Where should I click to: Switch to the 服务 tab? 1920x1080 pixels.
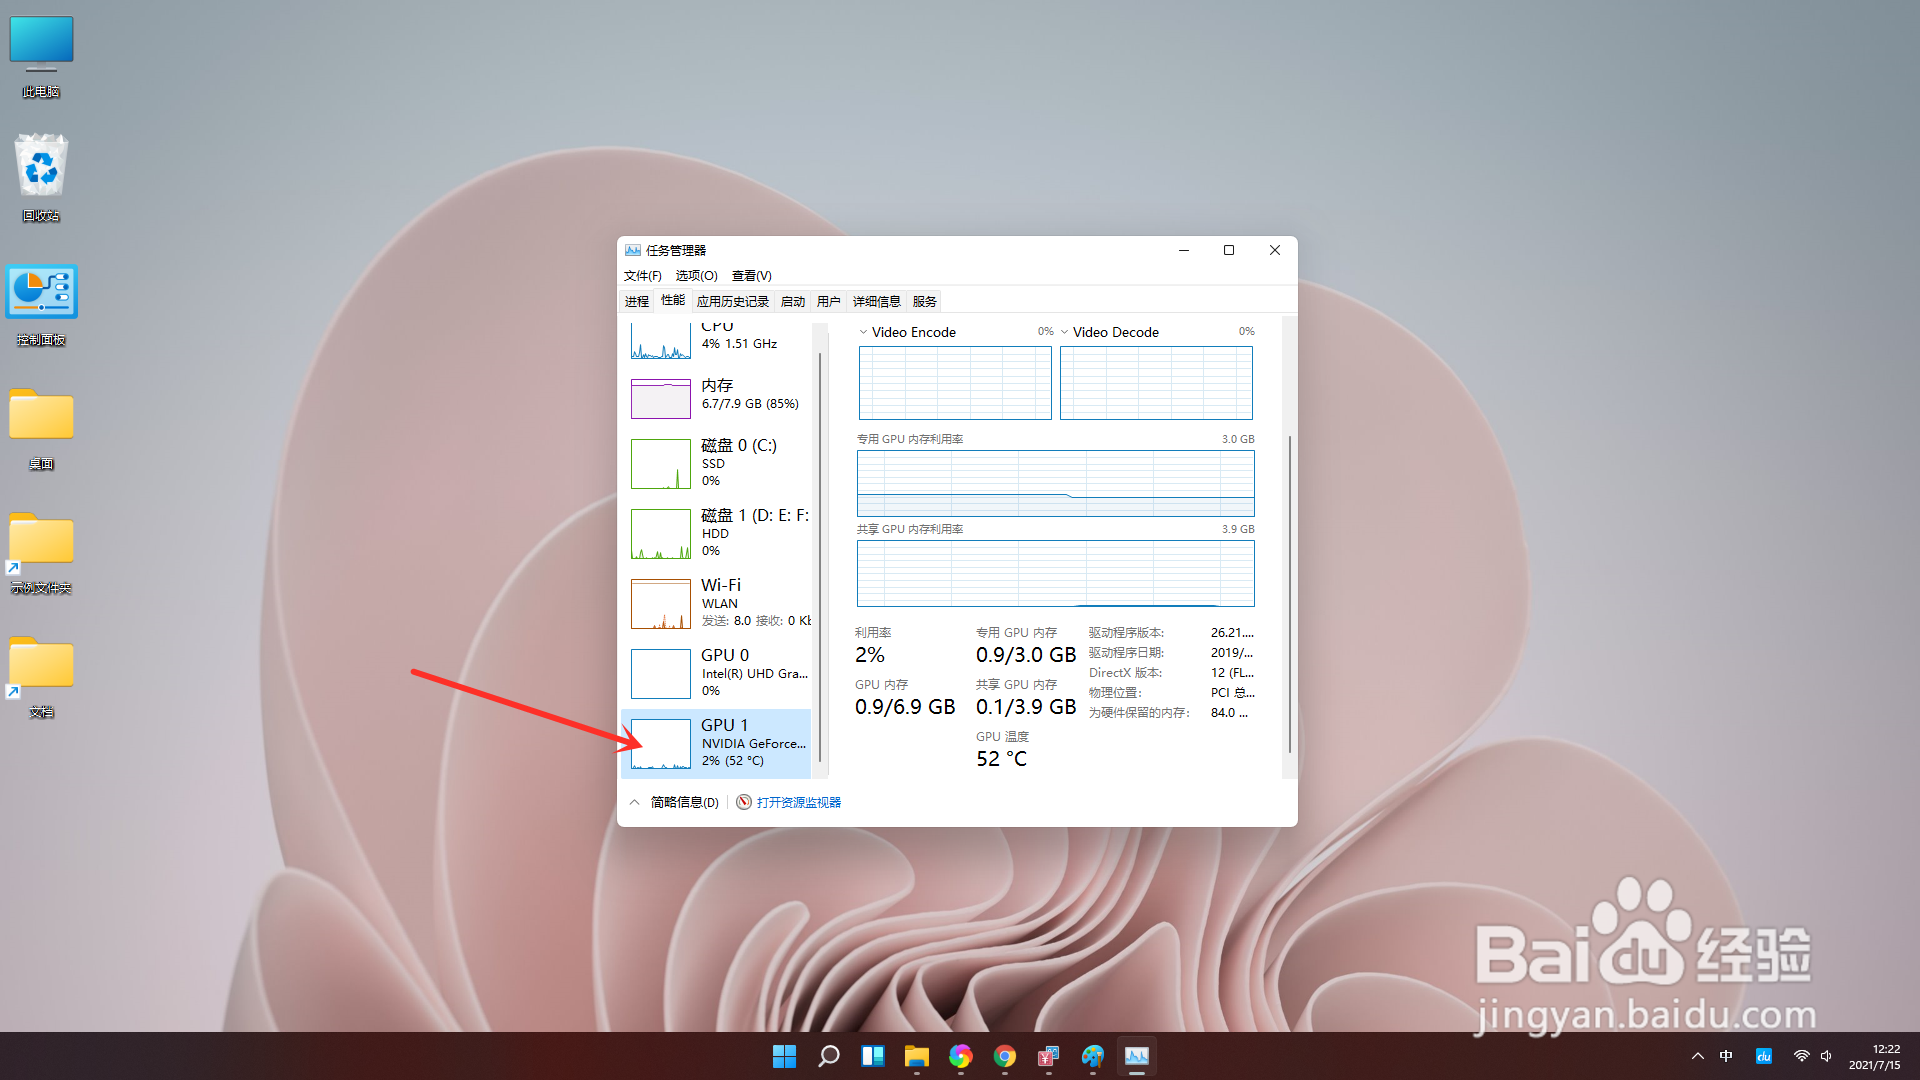tap(925, 302)
